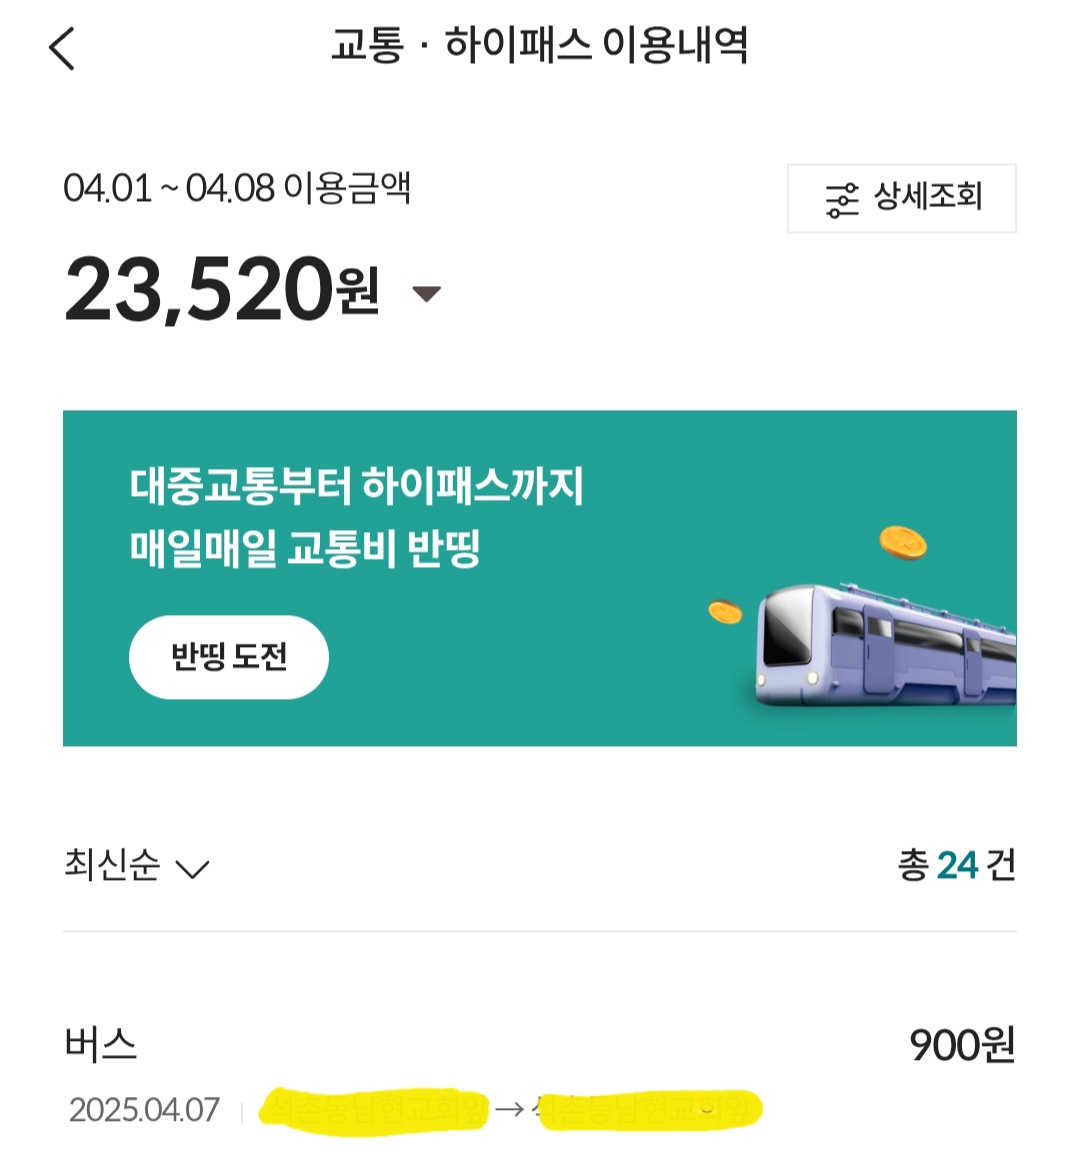1080x1175 pixels.
Task: Tap the 23,520원 total amount
Action: point(221,290)
